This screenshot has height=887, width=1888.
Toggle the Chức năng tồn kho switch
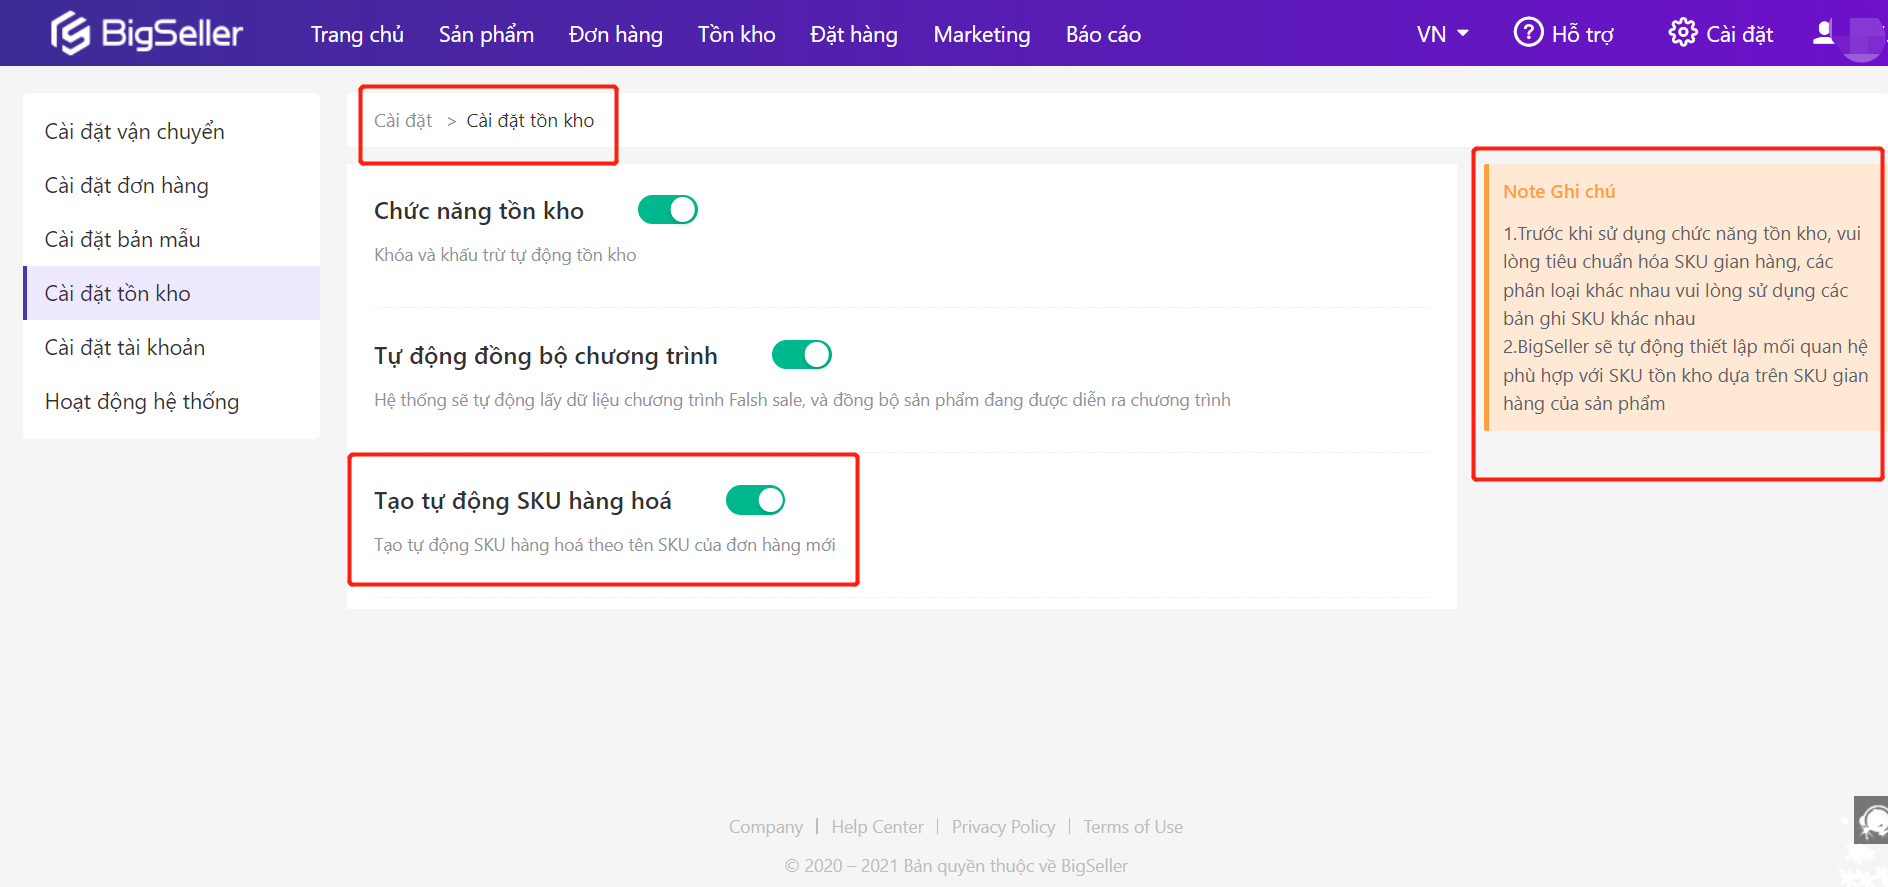click(668, 210)
